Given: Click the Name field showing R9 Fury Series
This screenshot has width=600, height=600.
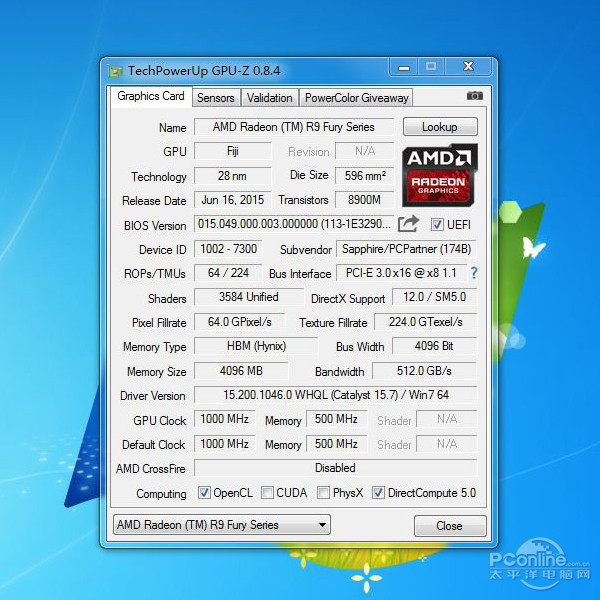Looking at the screenshot, I should tap(293, 127).
